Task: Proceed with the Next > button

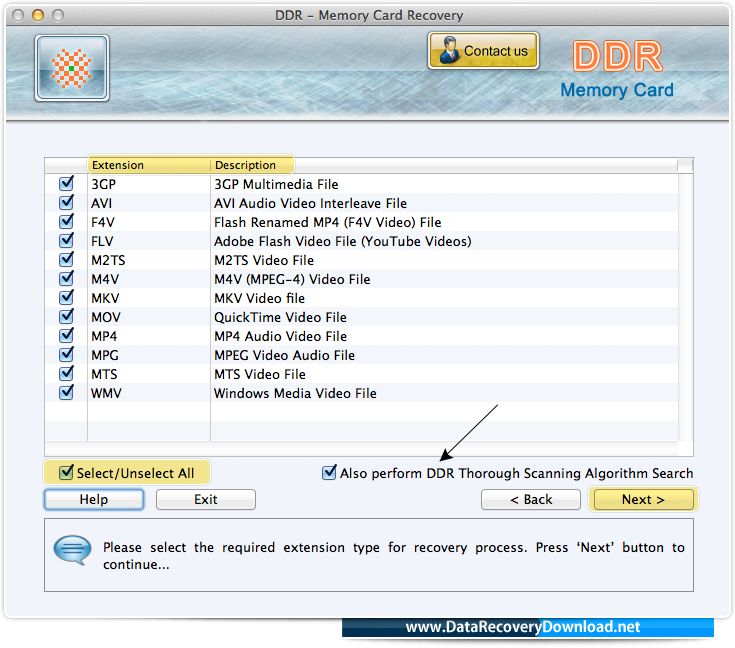Action: 643,499
